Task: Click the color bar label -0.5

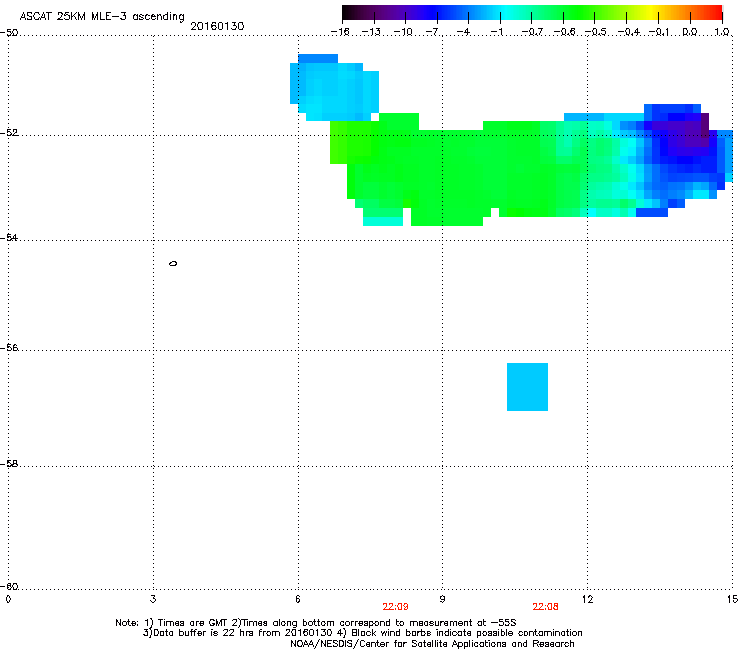Action: point(596,32)
